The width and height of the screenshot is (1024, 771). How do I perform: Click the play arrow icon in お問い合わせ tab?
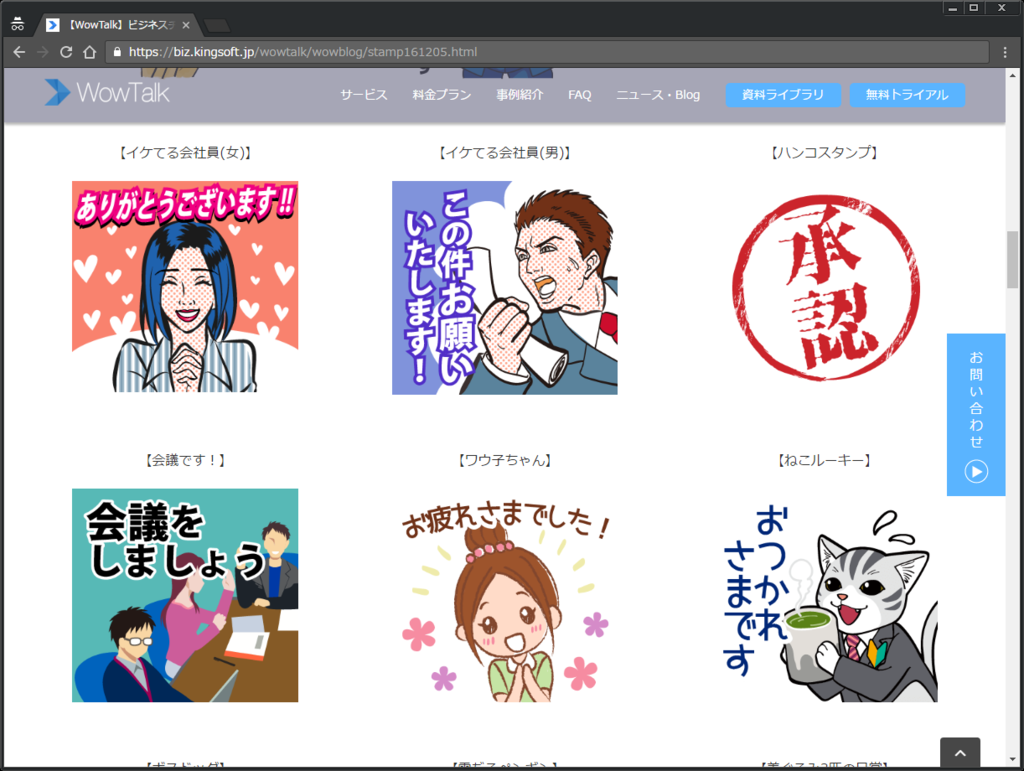point(976,471)
